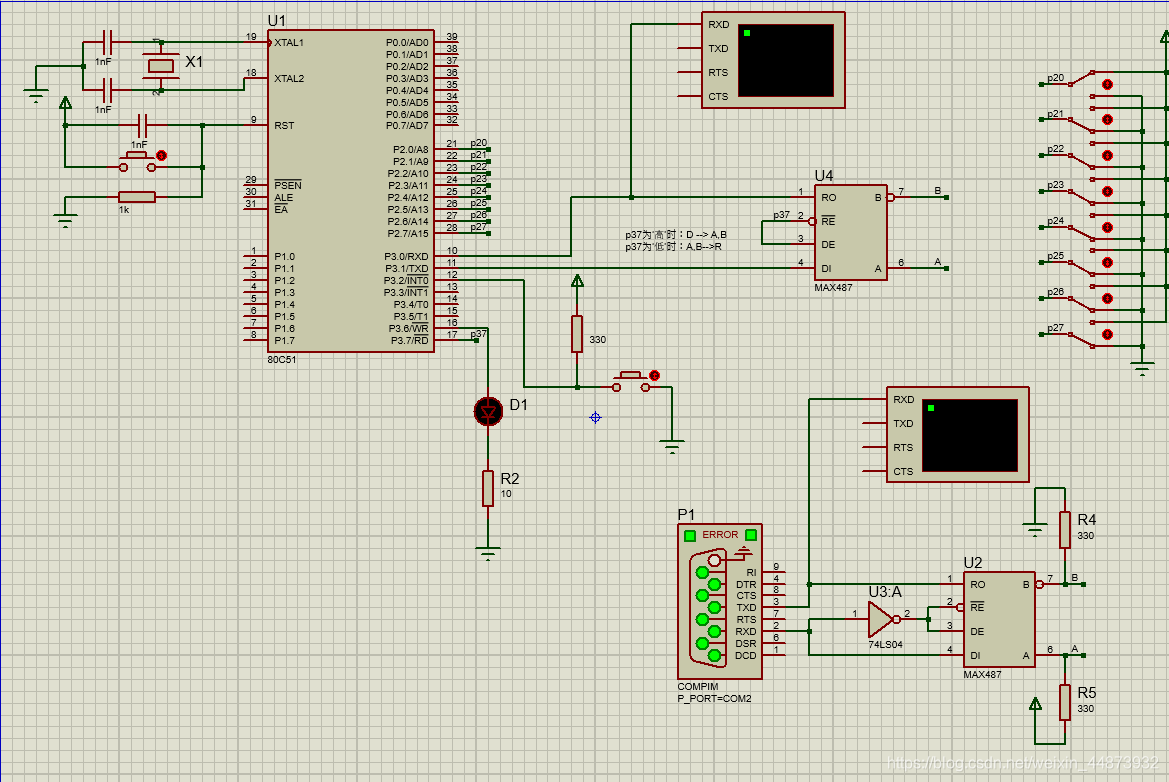
Task: Click the p37 terminal label at P3.7/RD
Action: pyautogui.click(x=479, y=333)
